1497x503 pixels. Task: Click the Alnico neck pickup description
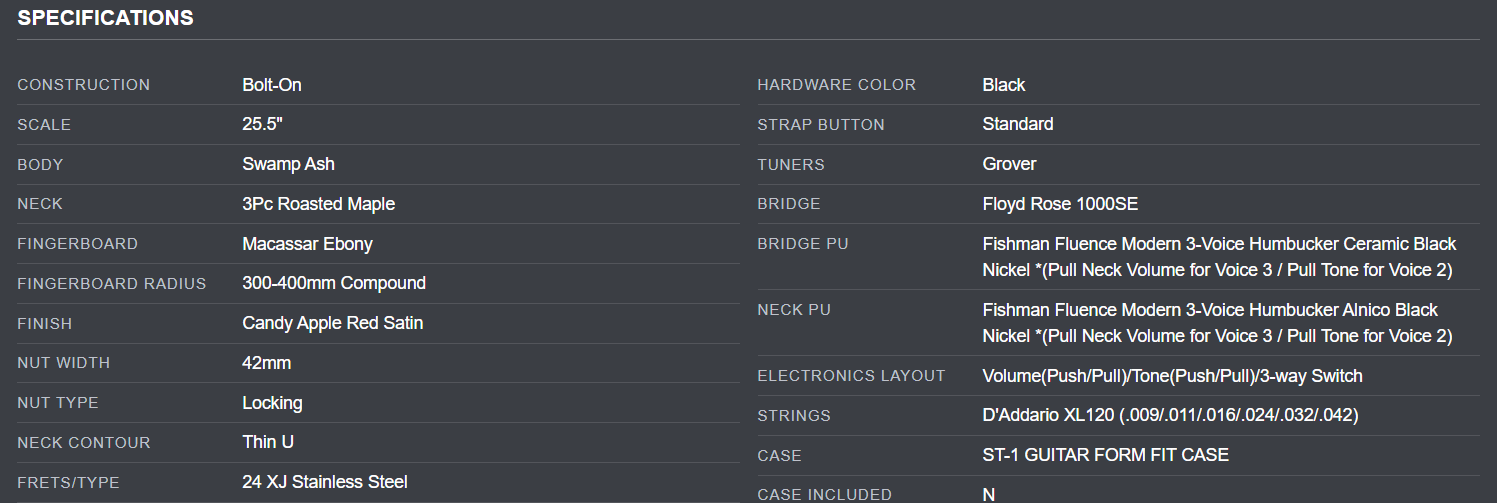point(1216,323)
